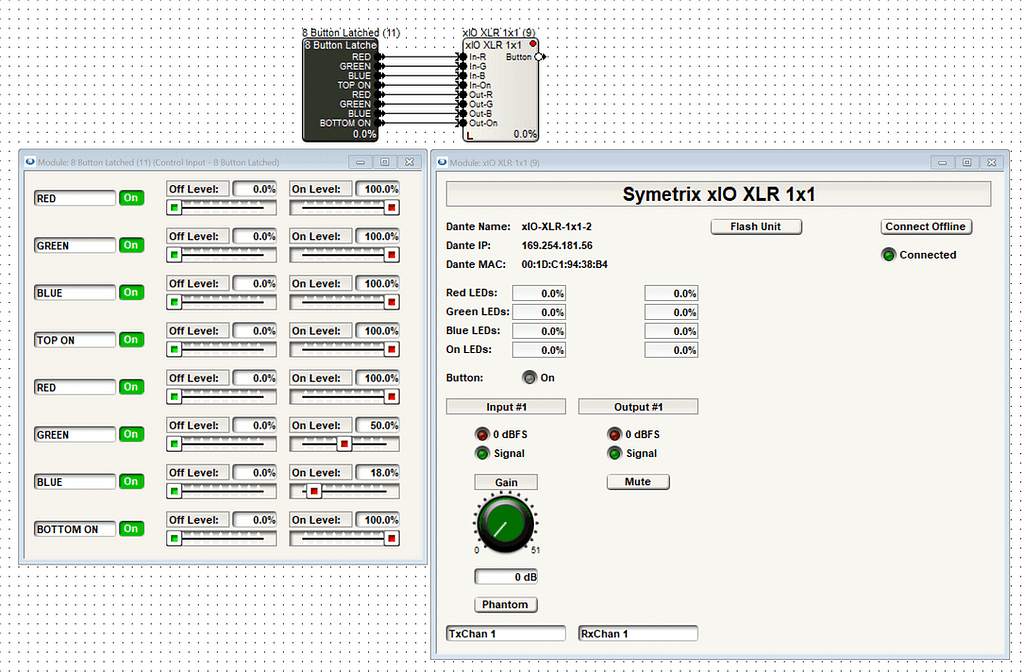
Task: Click the Output #1 0 dBFS clip LED
Action: (x=615, y=435)
